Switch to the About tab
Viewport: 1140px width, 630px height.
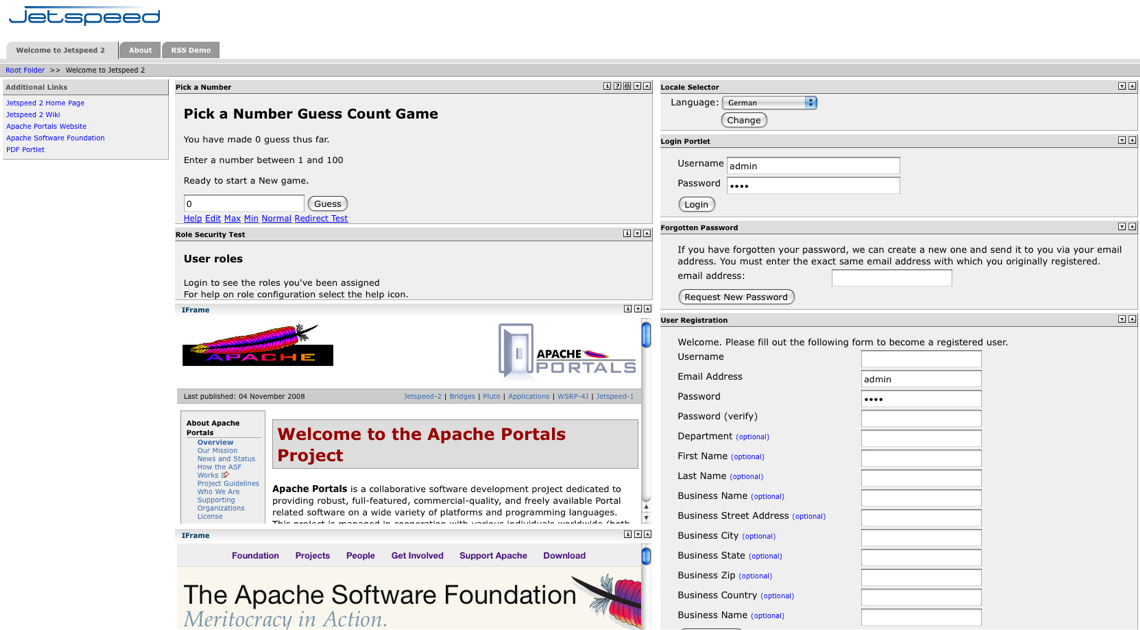point(140,50)
